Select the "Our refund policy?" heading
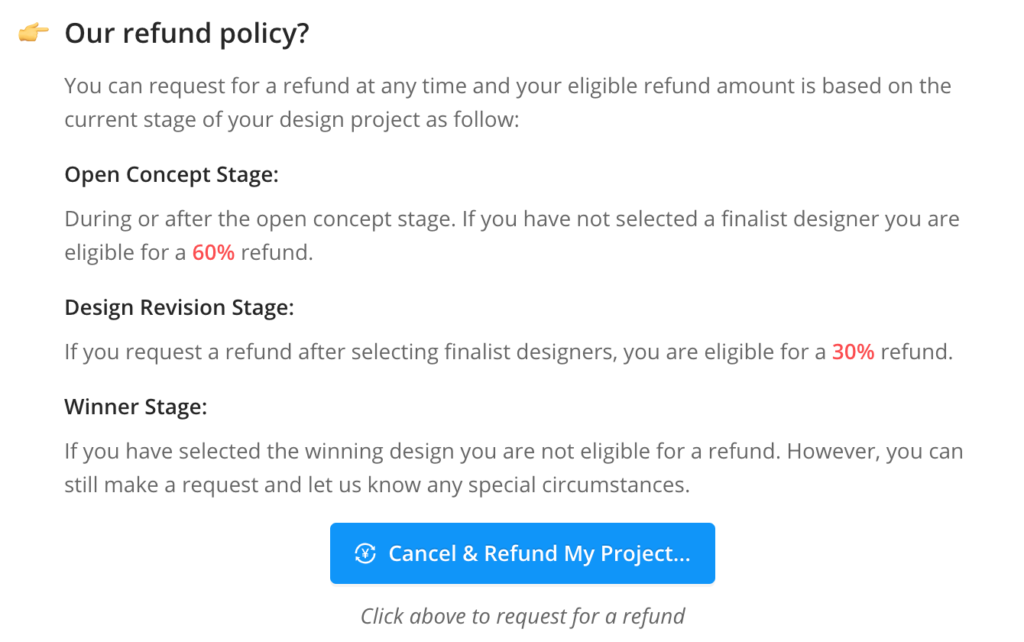Viewport: 1024px width, 642px height. coord(187,33)
